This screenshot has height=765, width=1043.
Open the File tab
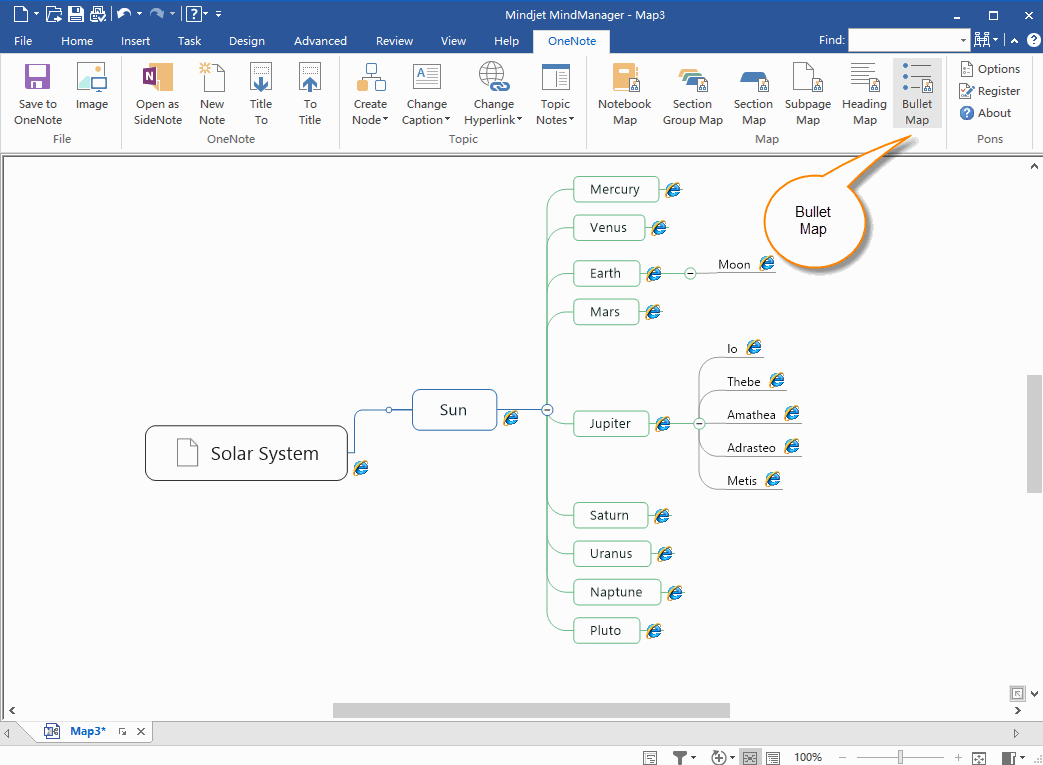(x=23, y=41)
